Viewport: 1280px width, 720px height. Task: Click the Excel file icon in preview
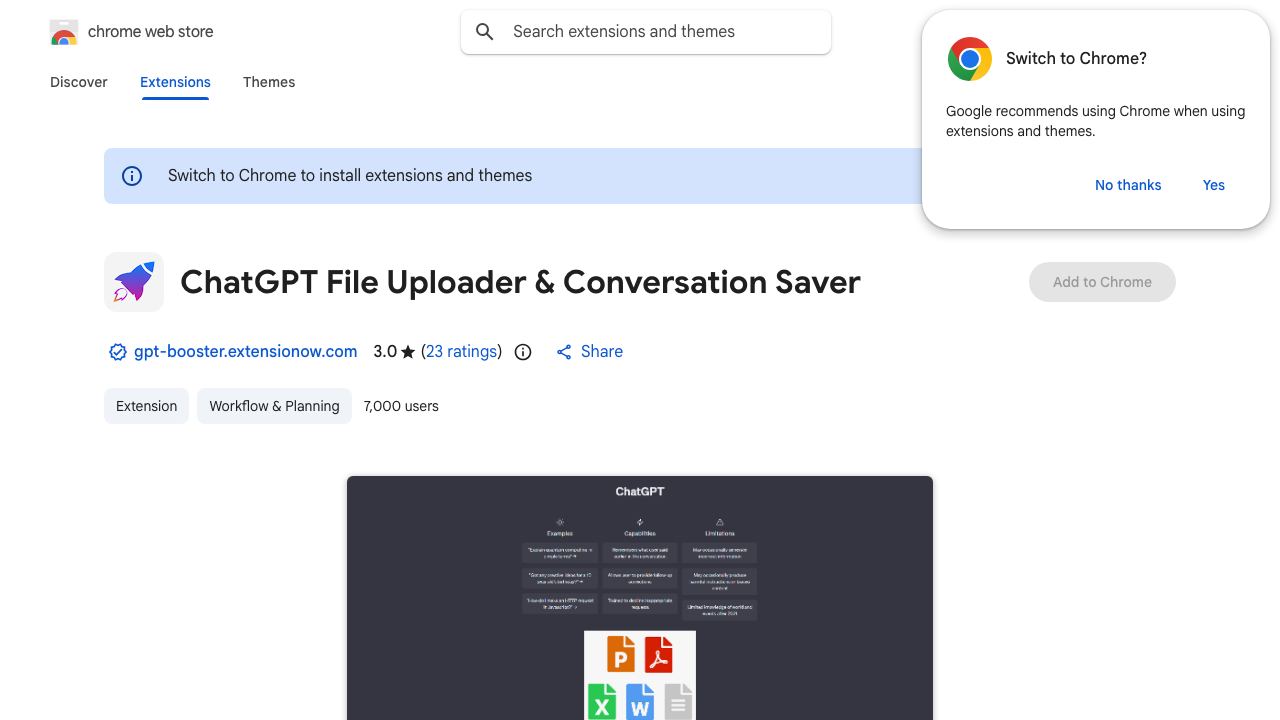602,701
